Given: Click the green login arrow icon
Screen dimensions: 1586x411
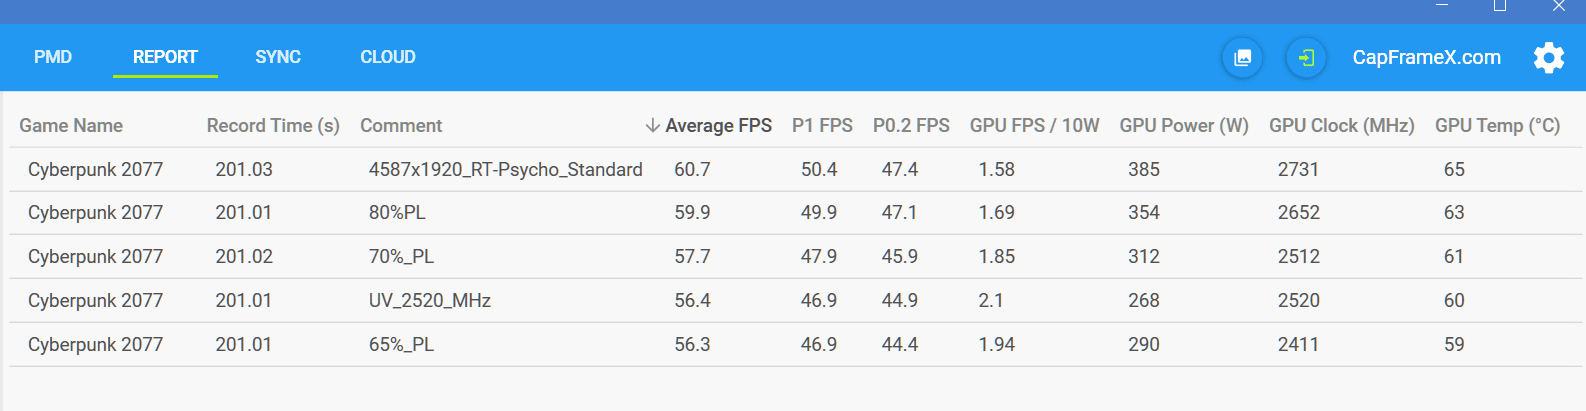Looking at the screenshot, I should 1306,57.
